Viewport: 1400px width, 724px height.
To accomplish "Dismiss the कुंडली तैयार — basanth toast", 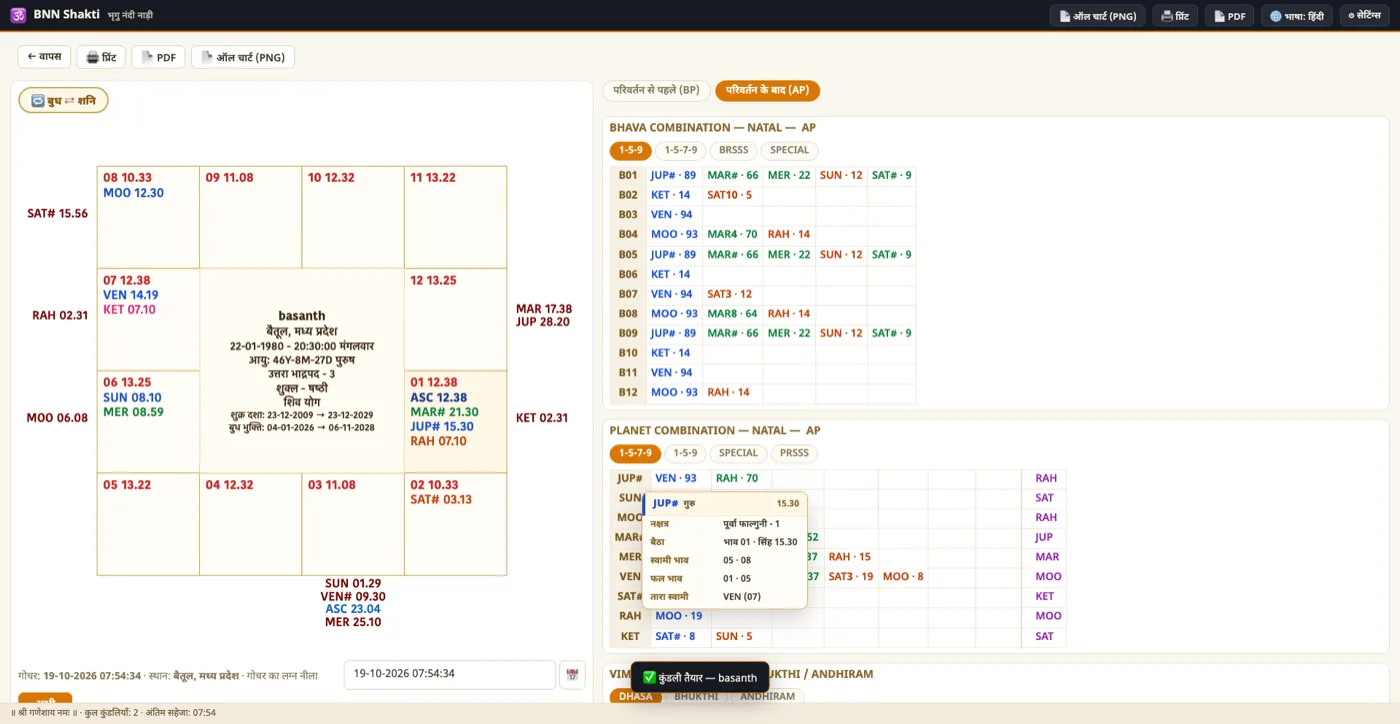I will click(700, 678).
